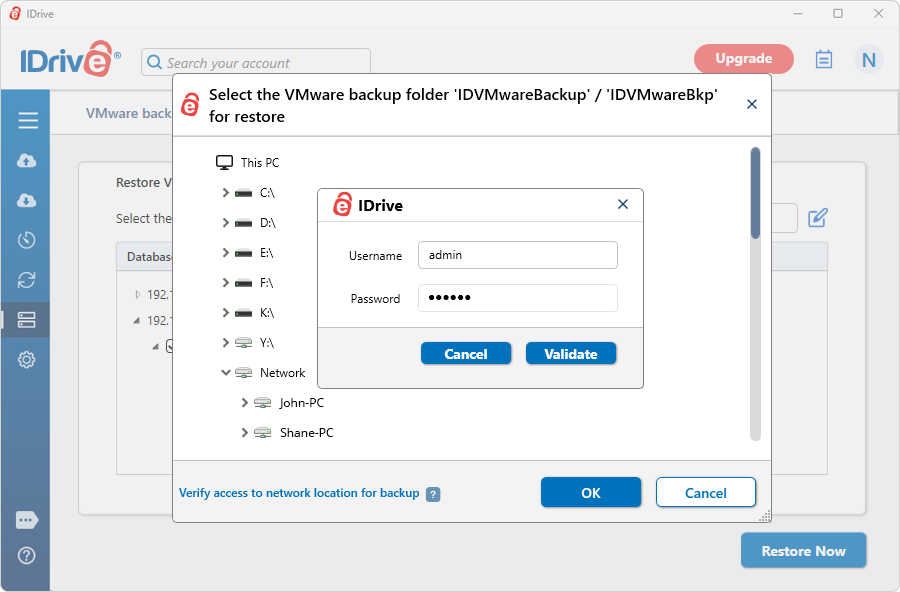Expand the F:\ drive
900x592 pixels.
click(226, 283)
